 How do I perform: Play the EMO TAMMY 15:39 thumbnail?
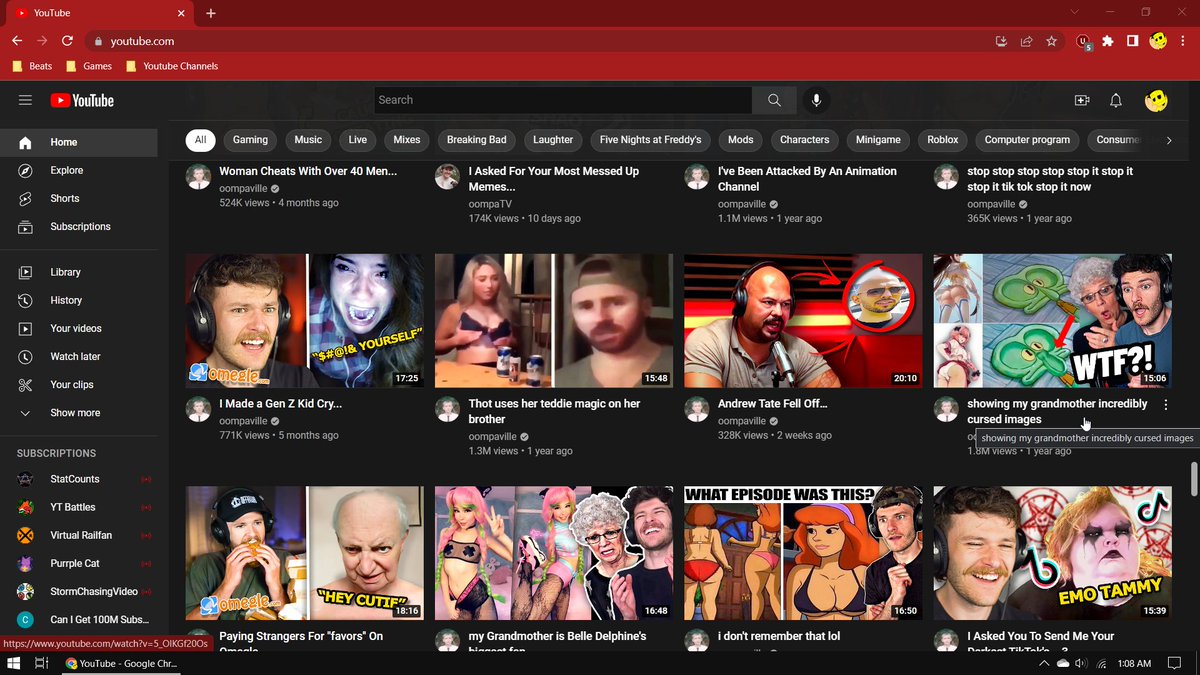[1053, 553]
